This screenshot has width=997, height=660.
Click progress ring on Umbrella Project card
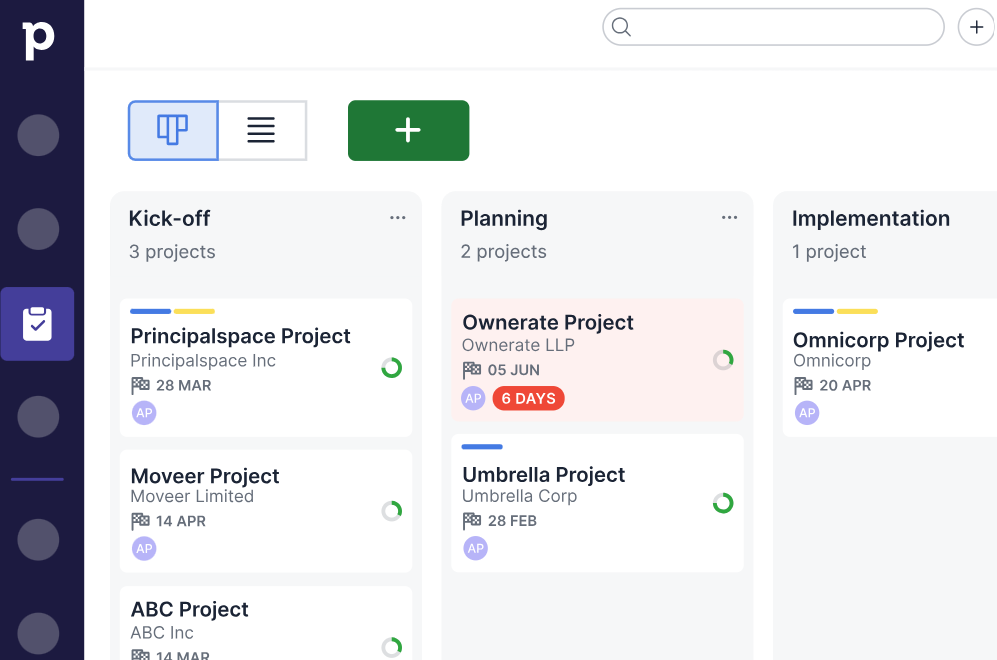coord(723,503)
